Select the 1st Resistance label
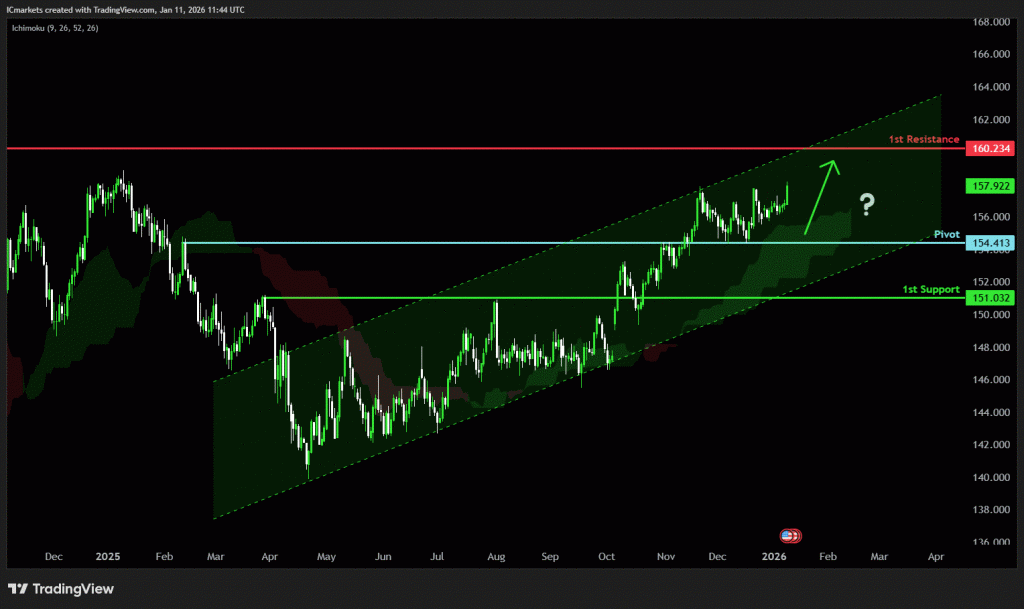The width and height of the screenshot is (1024, 609). point(923,139)
